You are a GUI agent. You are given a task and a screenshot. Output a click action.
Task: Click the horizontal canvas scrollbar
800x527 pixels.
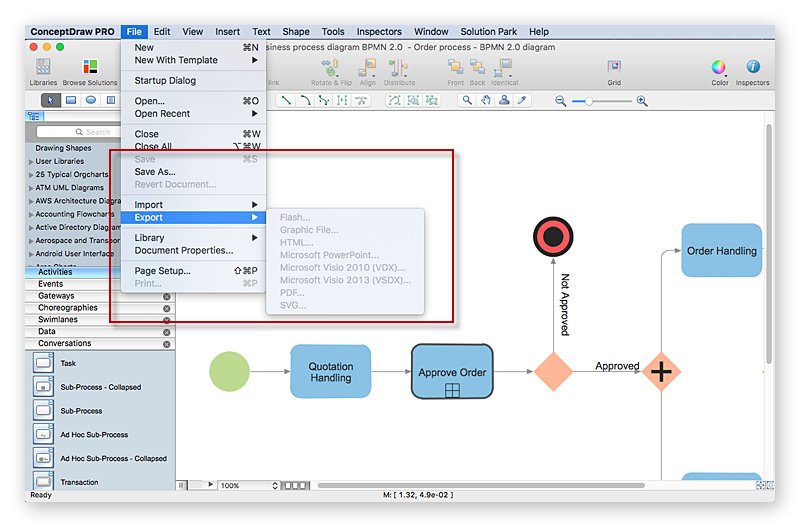click(x=481, y=485)
